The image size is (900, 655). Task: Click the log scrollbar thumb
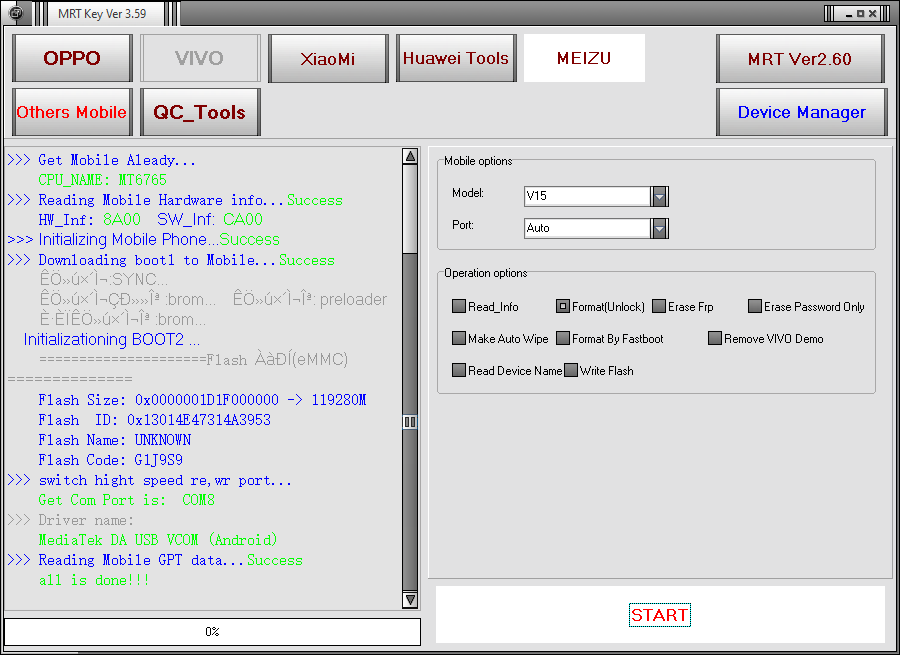tap(410, 422)
